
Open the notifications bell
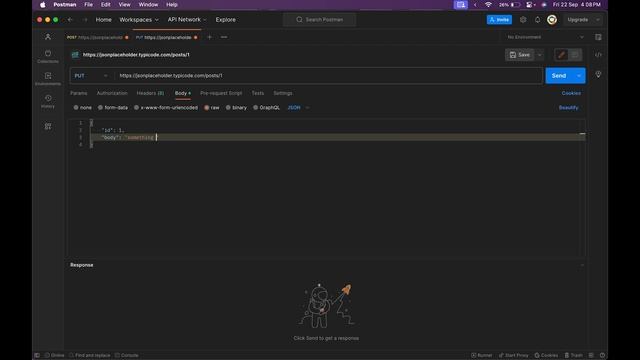pos(538,20)
